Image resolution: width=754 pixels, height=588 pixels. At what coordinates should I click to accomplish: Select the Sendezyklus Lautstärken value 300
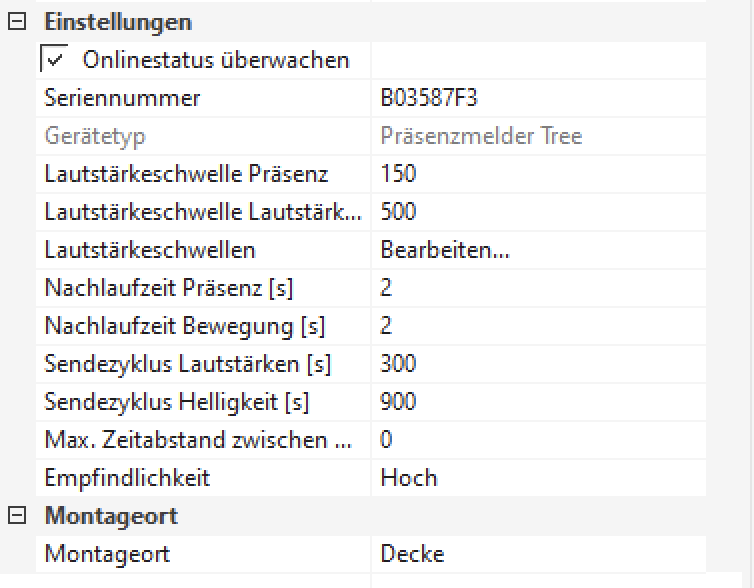click(398, 364)
